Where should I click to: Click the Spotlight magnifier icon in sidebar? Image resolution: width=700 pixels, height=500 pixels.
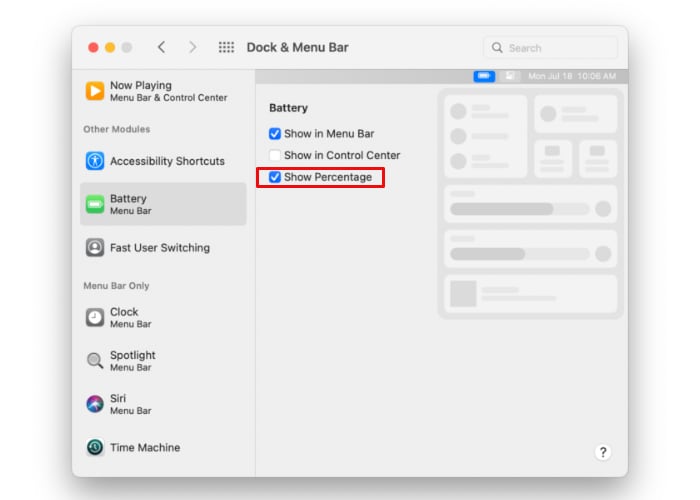click(x=95, y=360)
